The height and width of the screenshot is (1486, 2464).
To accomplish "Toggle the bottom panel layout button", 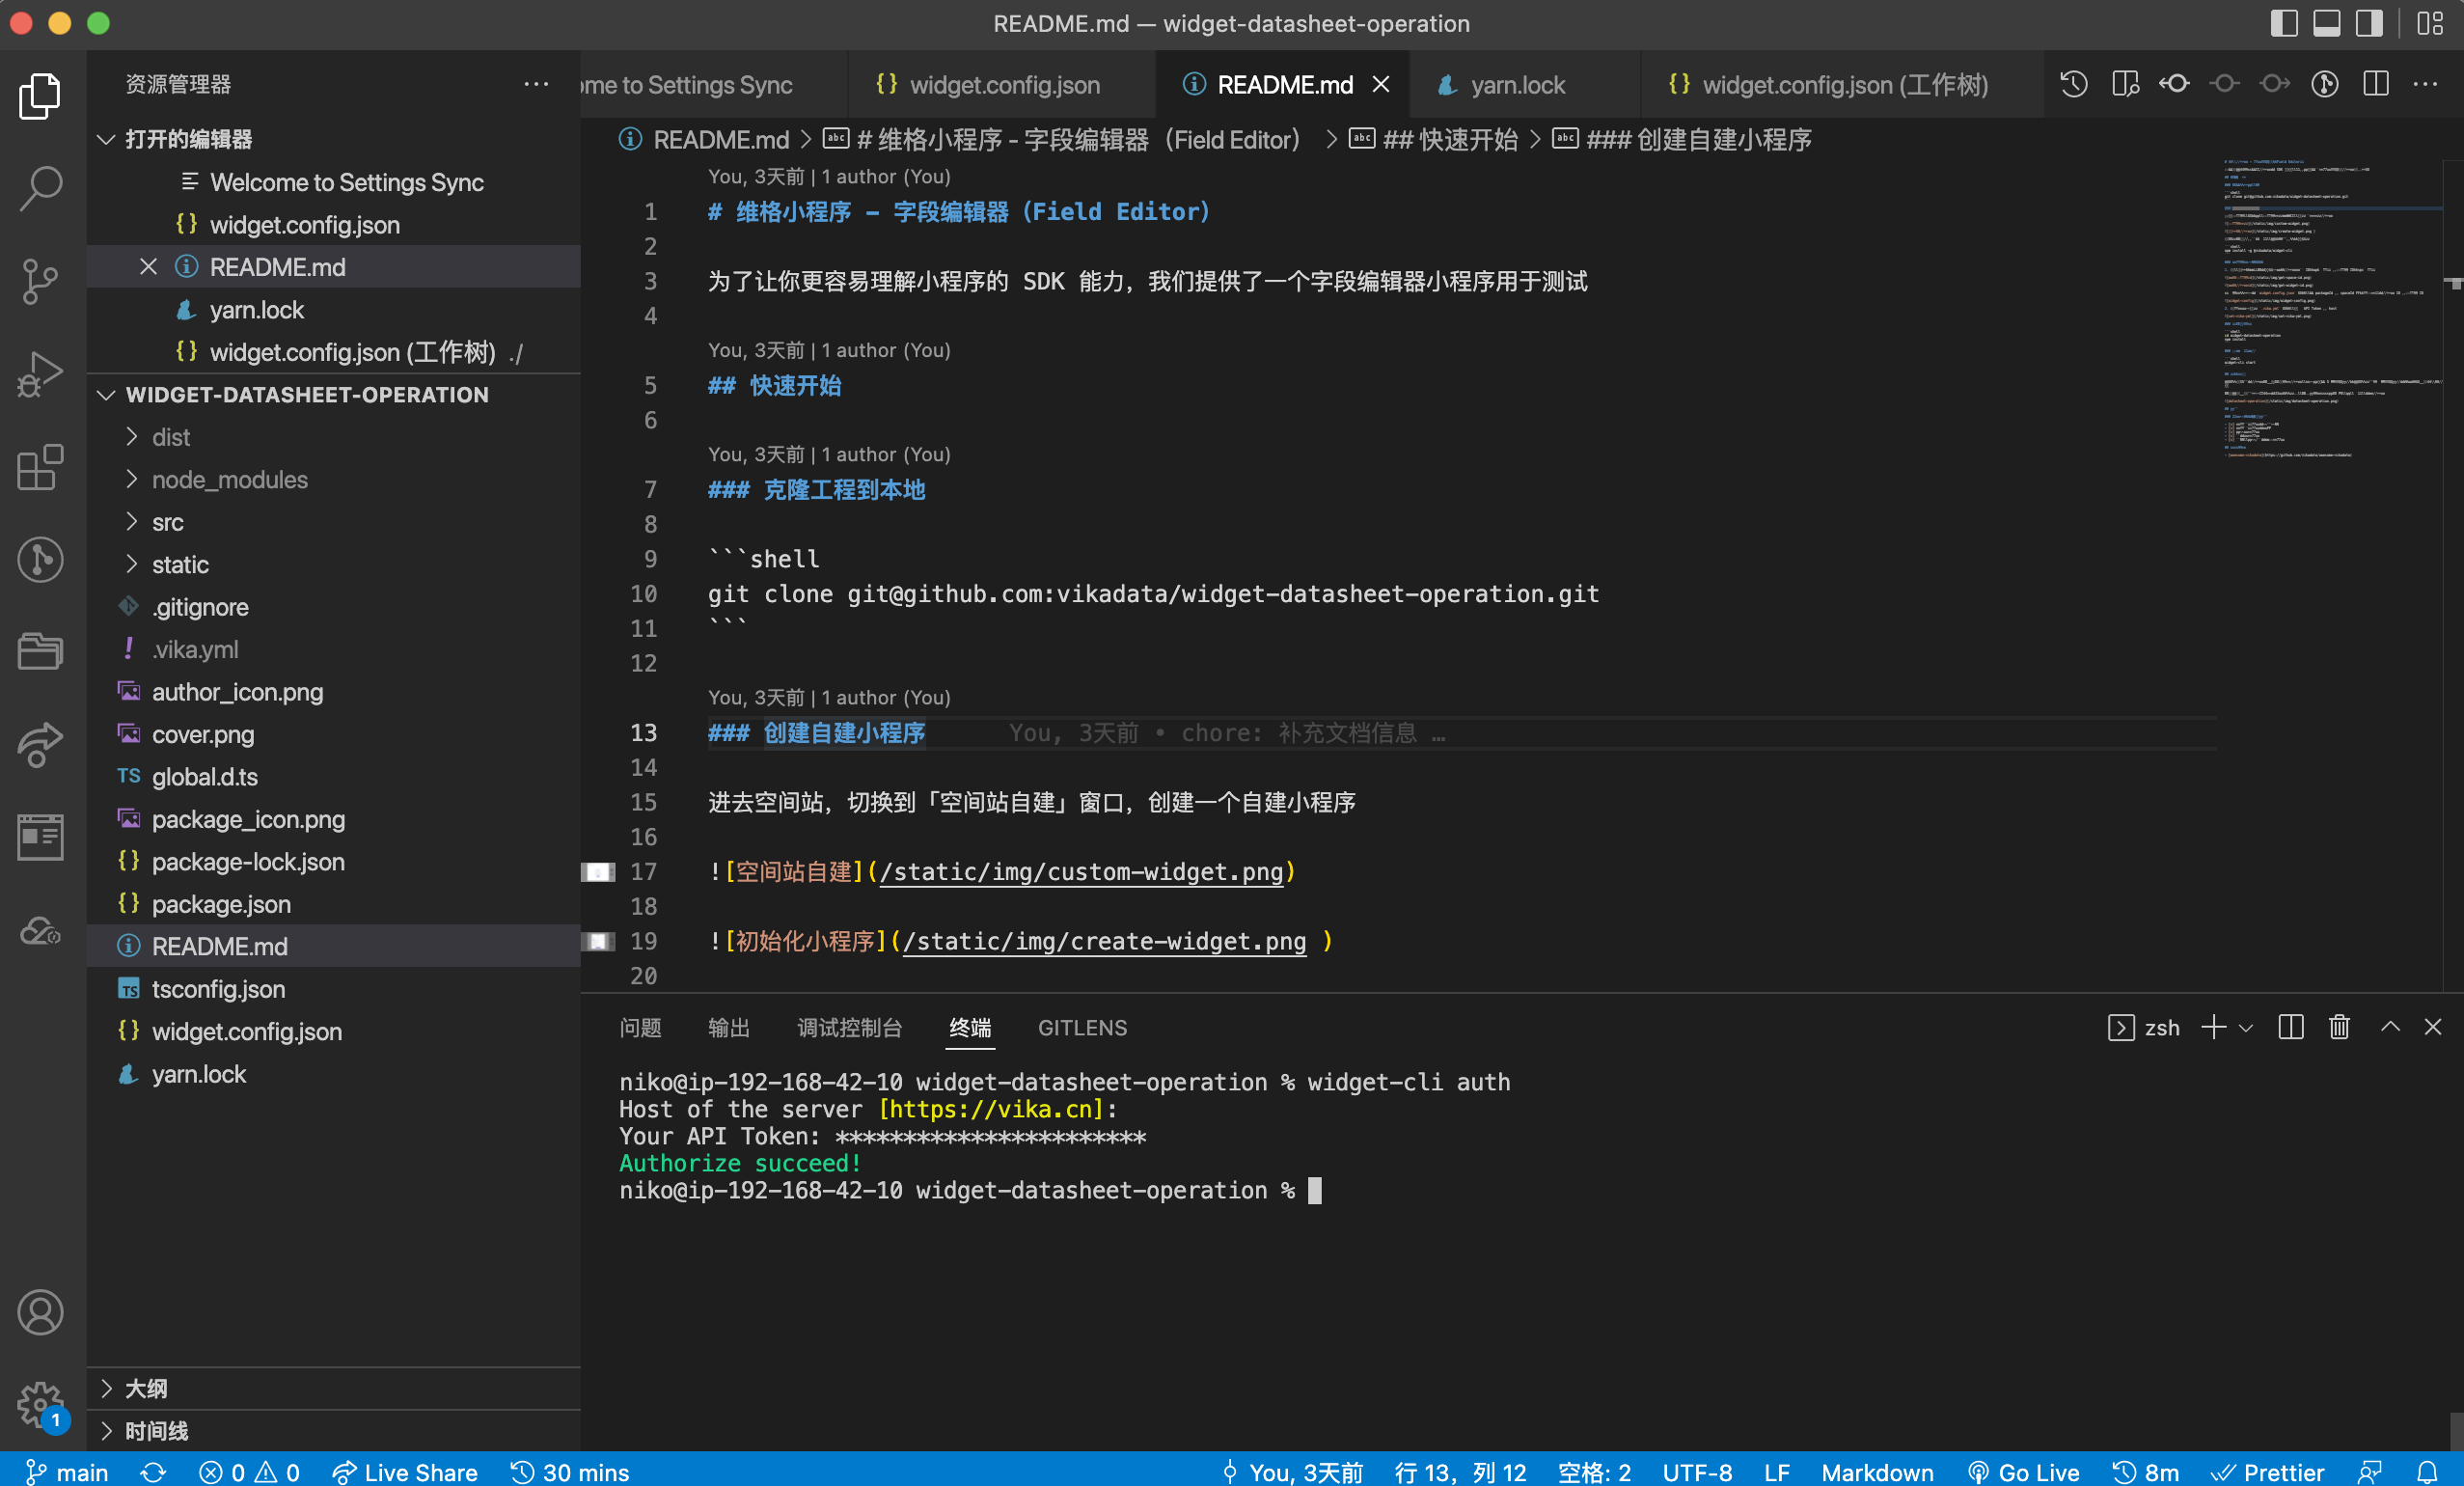I will tap(2326, 23).
